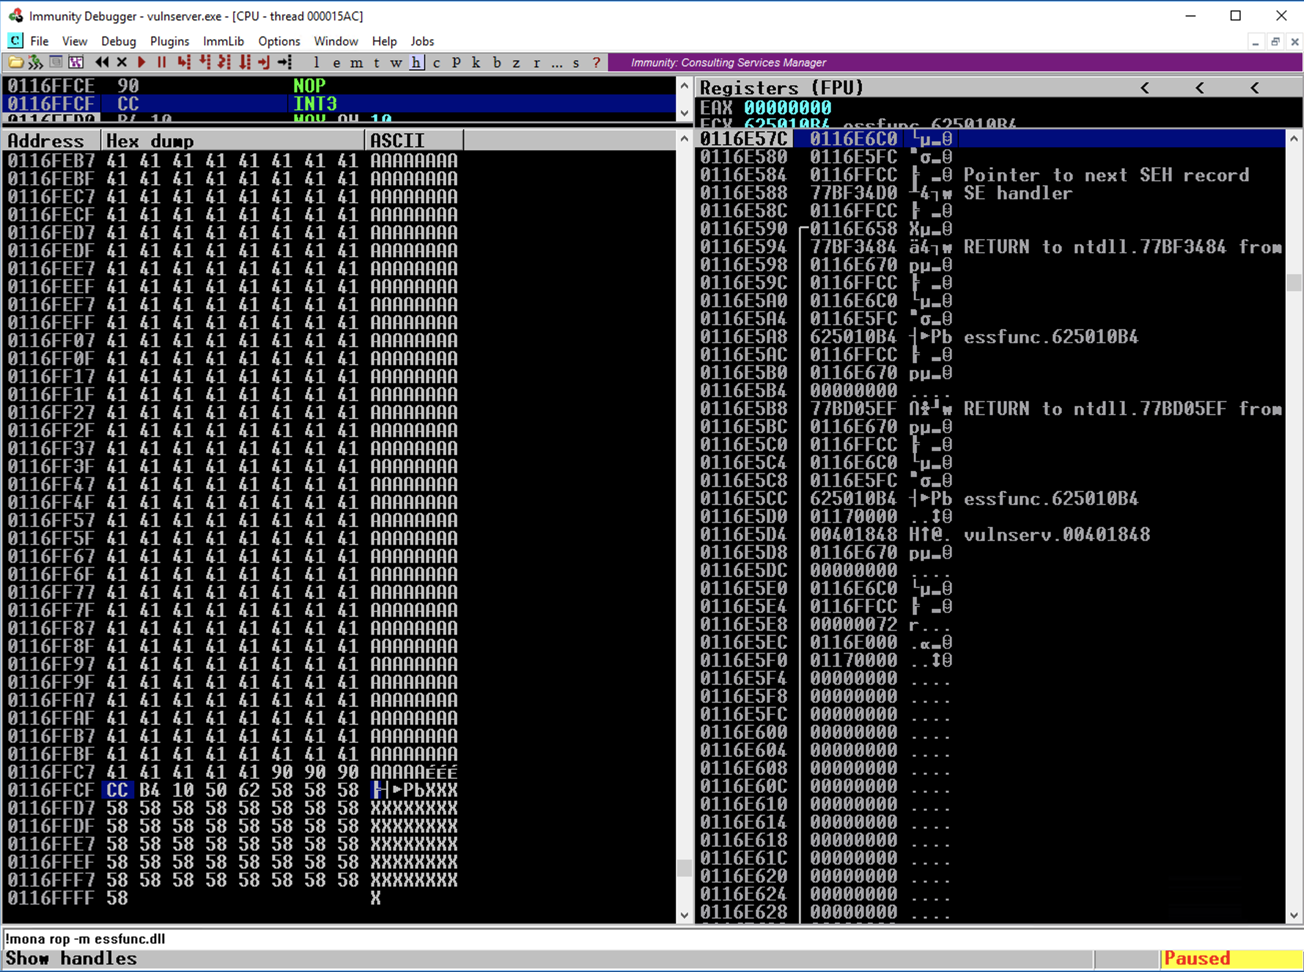
Task: Click the hex dump pane's up scroll arrow
Action: pos(684,140)
